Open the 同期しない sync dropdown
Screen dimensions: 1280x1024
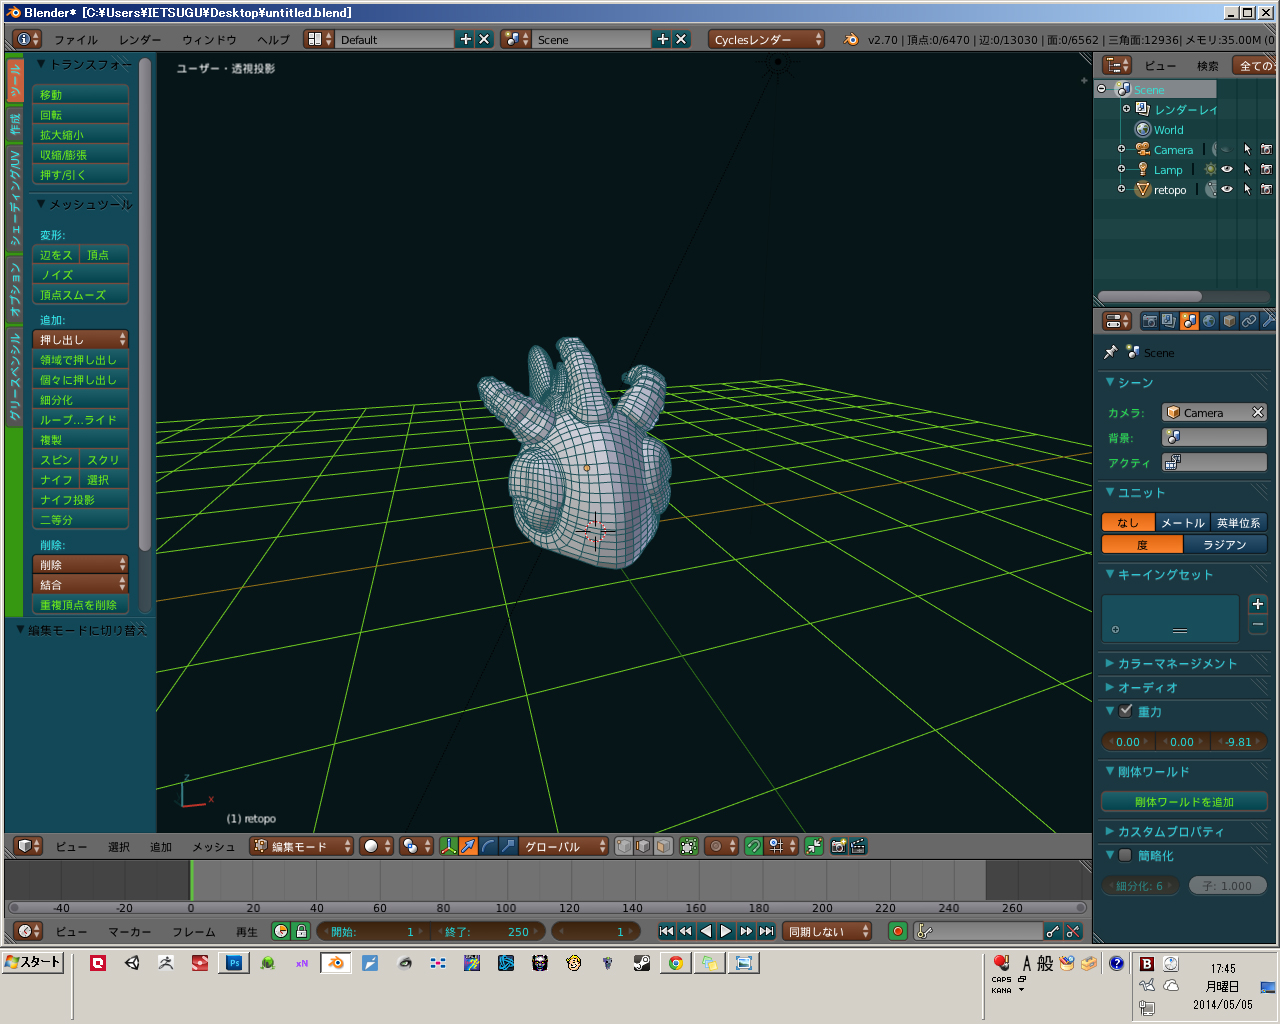[x=826, y=931]
